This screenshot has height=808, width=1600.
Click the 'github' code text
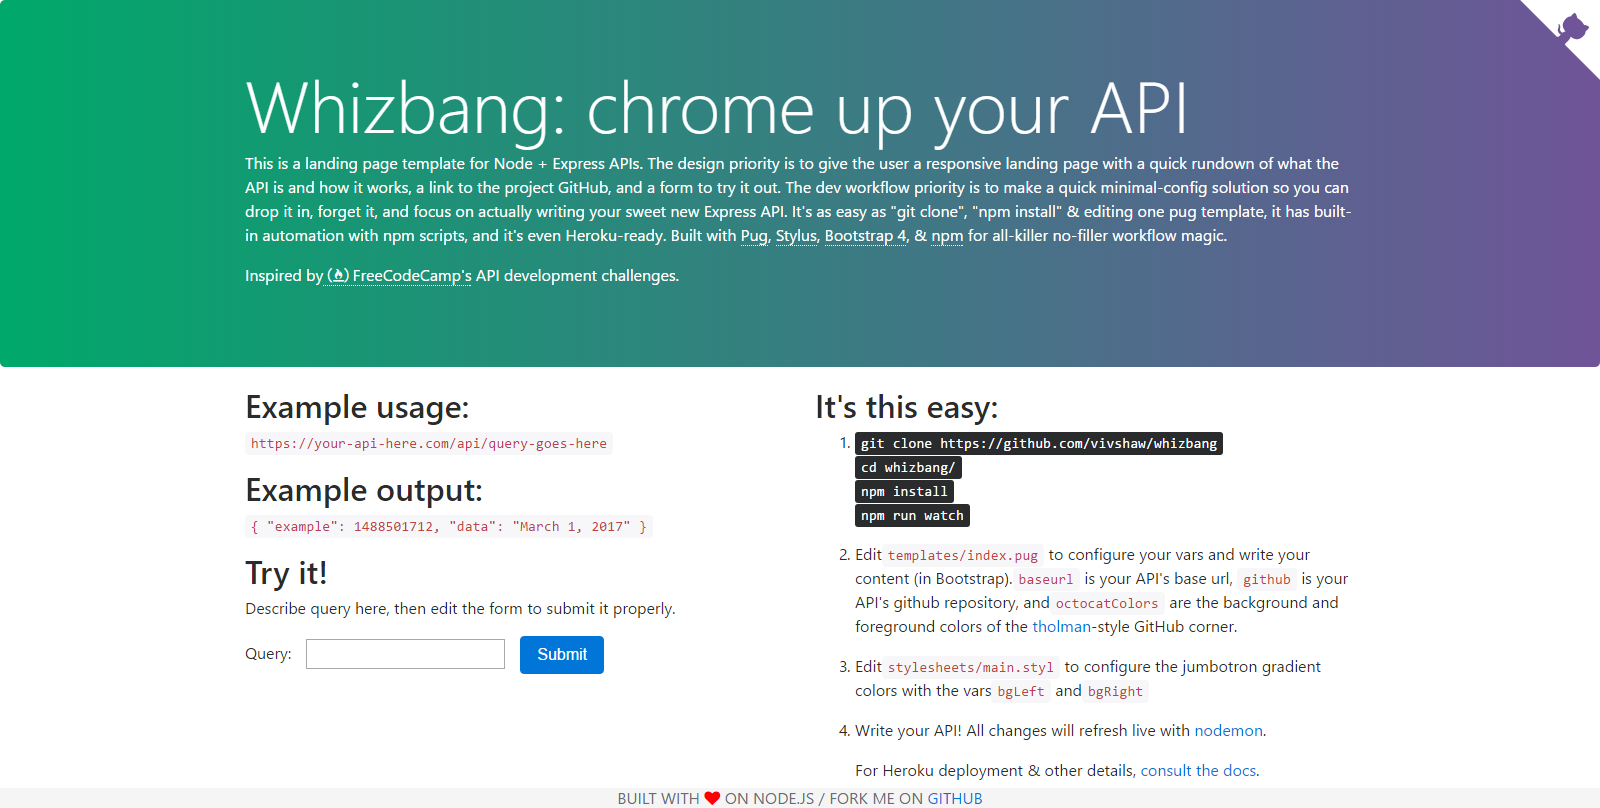1267,580
